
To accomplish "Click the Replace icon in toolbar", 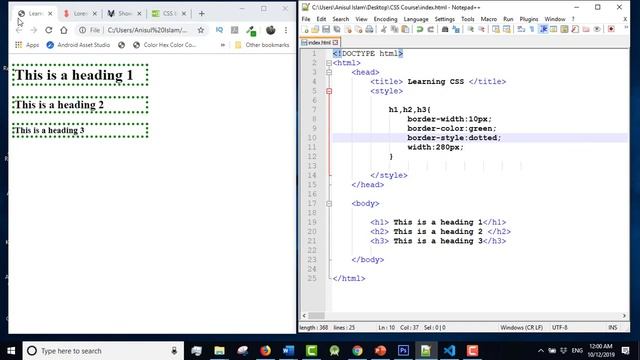I will tap(456, 29).
